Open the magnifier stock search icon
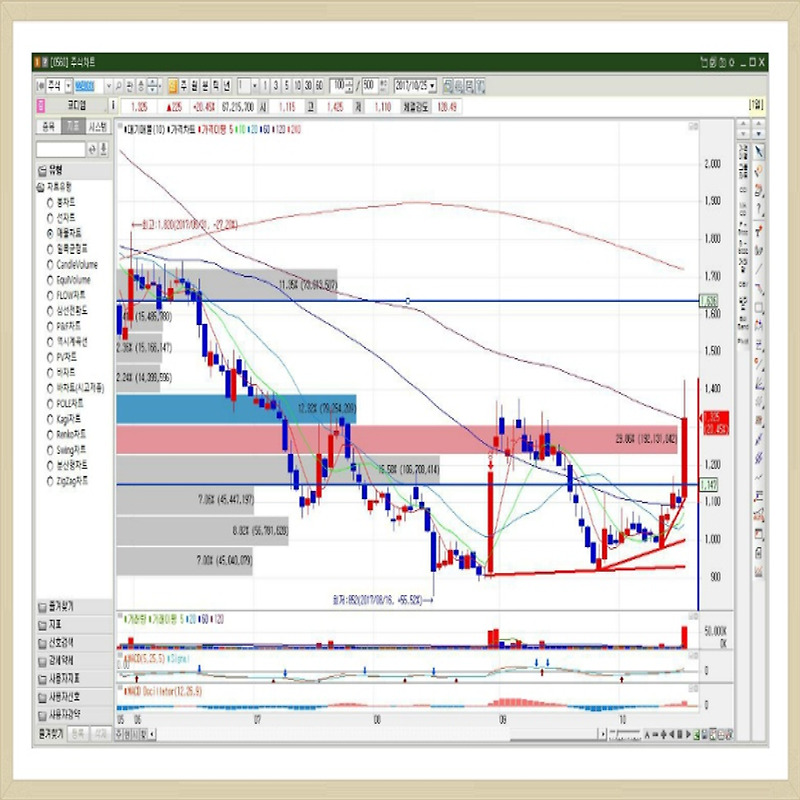800x800 pixels. [x=119, y=86]
